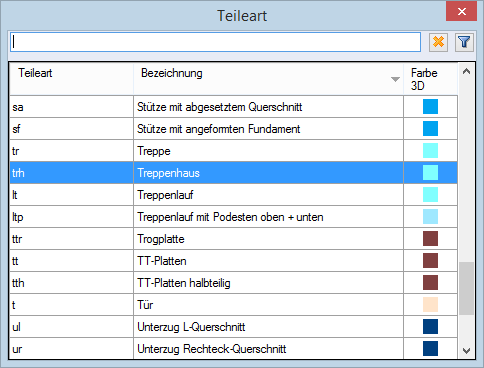Click the color swatch for Treppenlauf
This screenshot has width=484, height=368.
point(430,195)
